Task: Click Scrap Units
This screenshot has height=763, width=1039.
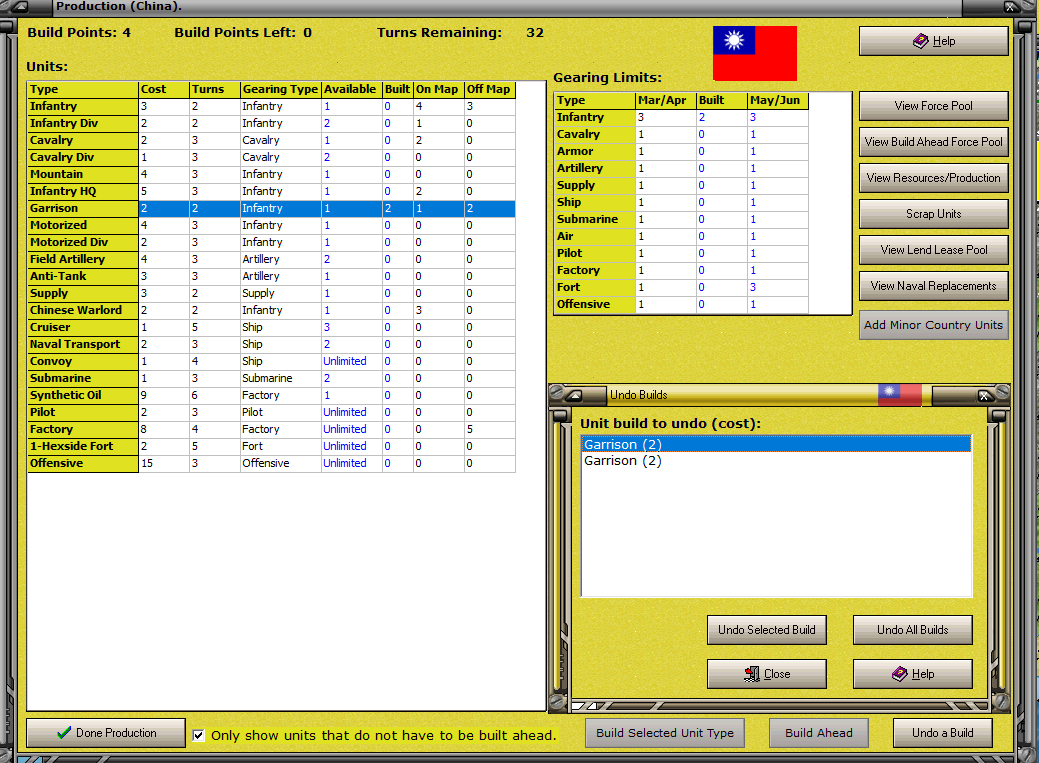Action: pos(933,213)
